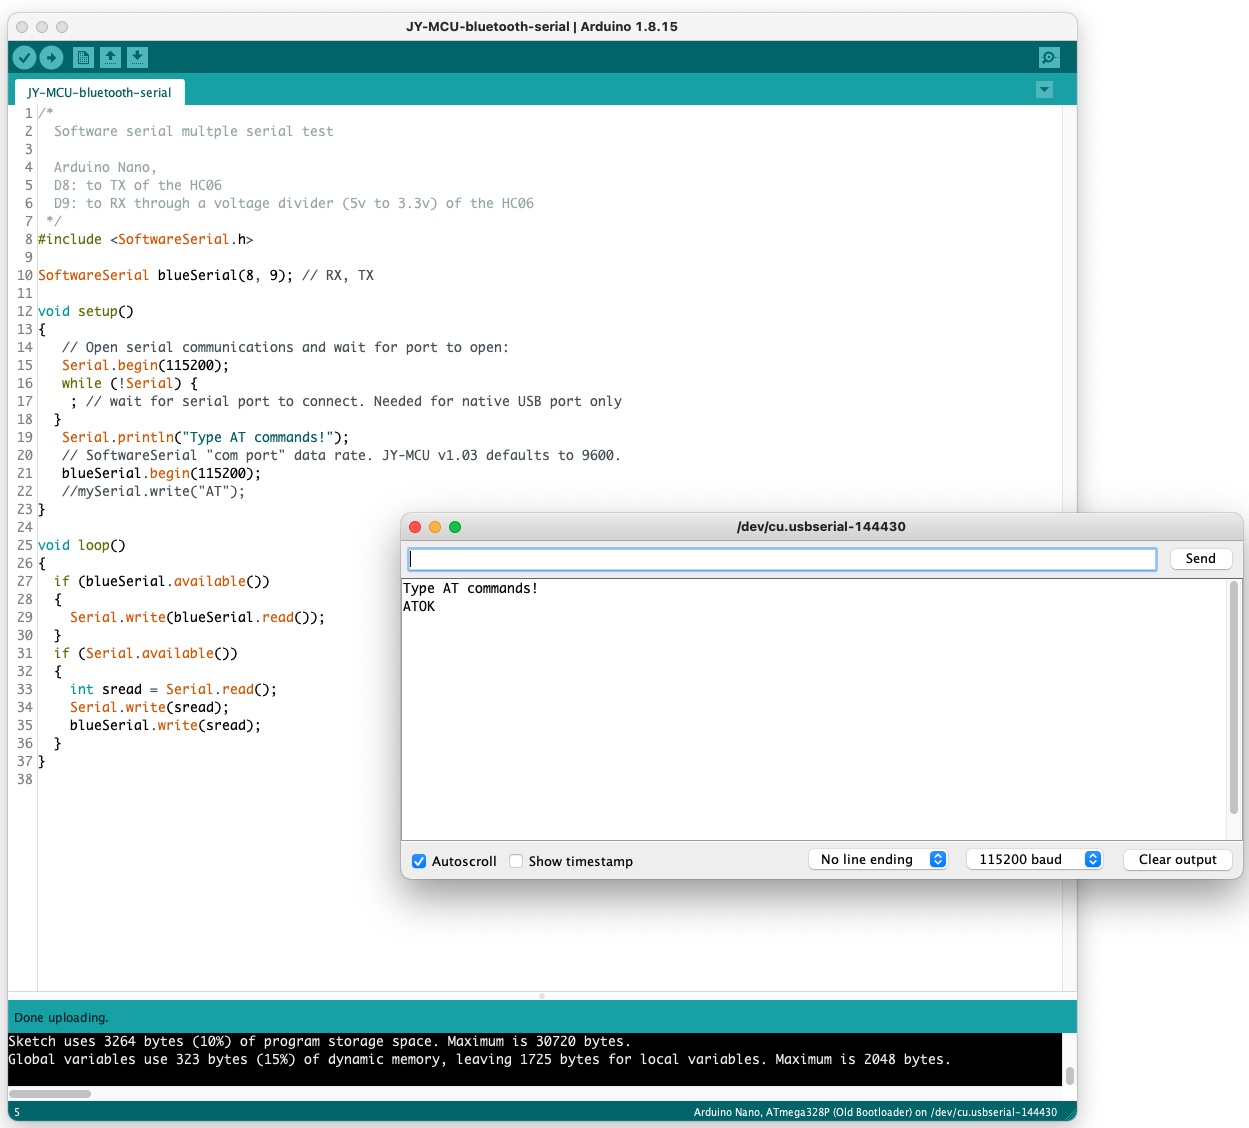
Task: Click the 'Serial.write(blueSerial.read());' code line
Action: [x=197, y=617]
